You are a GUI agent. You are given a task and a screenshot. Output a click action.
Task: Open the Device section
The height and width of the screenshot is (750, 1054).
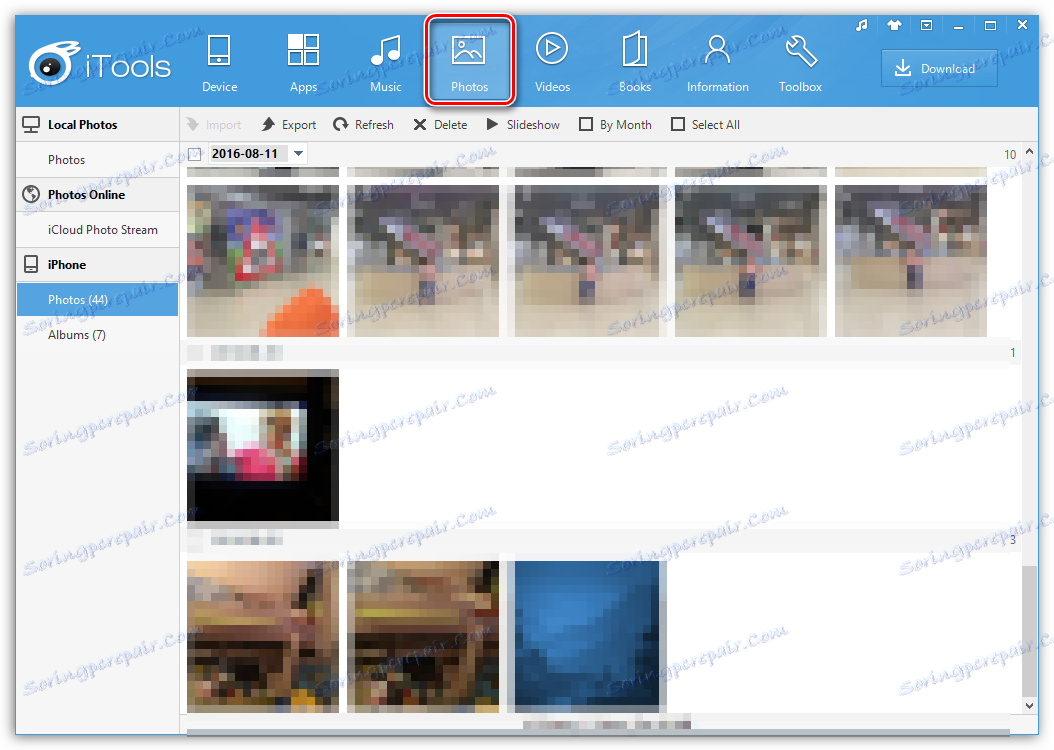[219, 63]
